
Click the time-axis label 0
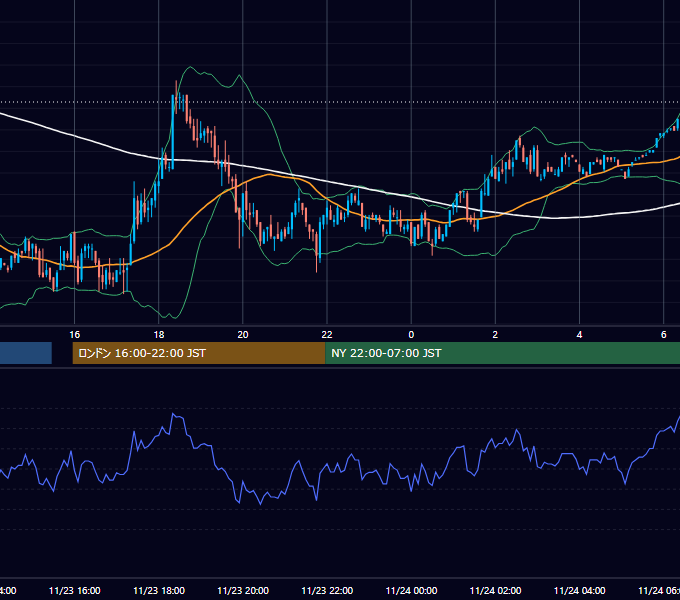coord(411,334)
